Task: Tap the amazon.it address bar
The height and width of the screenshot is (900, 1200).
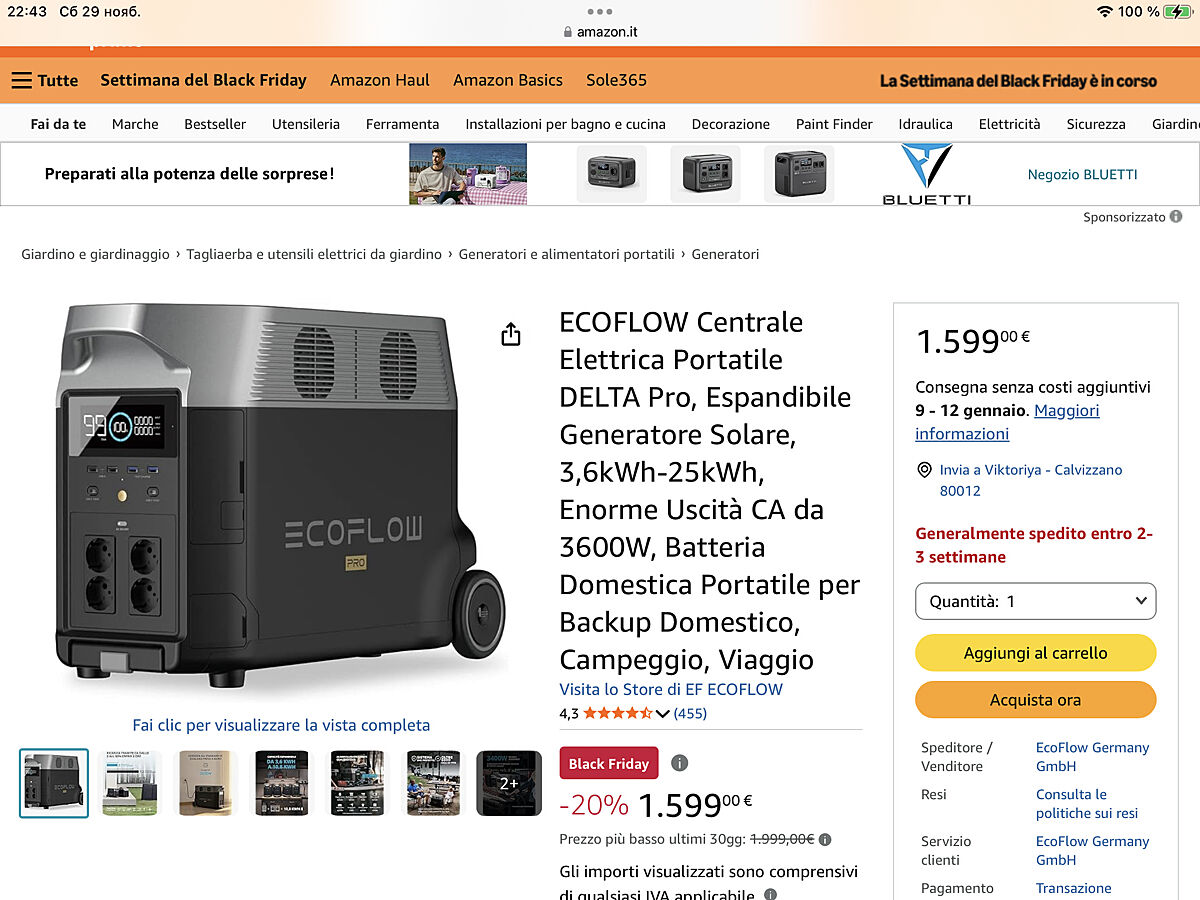Action: coord(600,31)
